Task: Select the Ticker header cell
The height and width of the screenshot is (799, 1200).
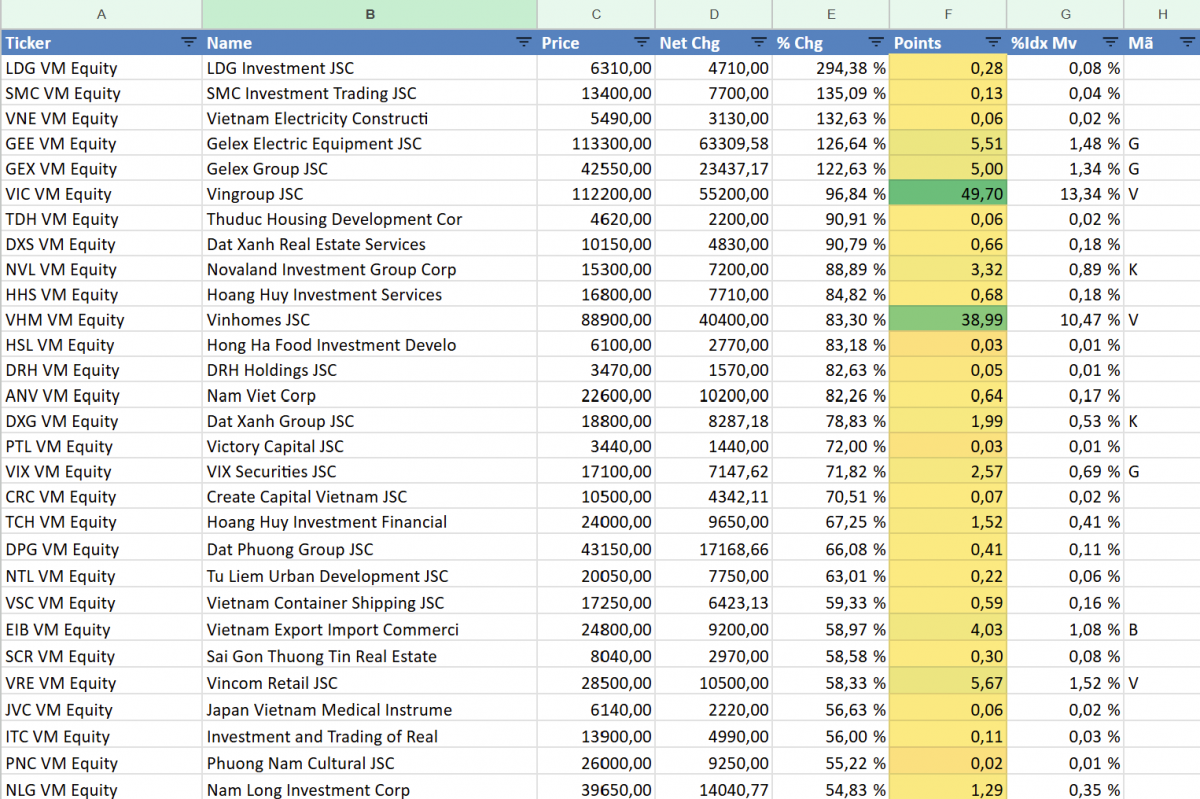Action: 101,42
